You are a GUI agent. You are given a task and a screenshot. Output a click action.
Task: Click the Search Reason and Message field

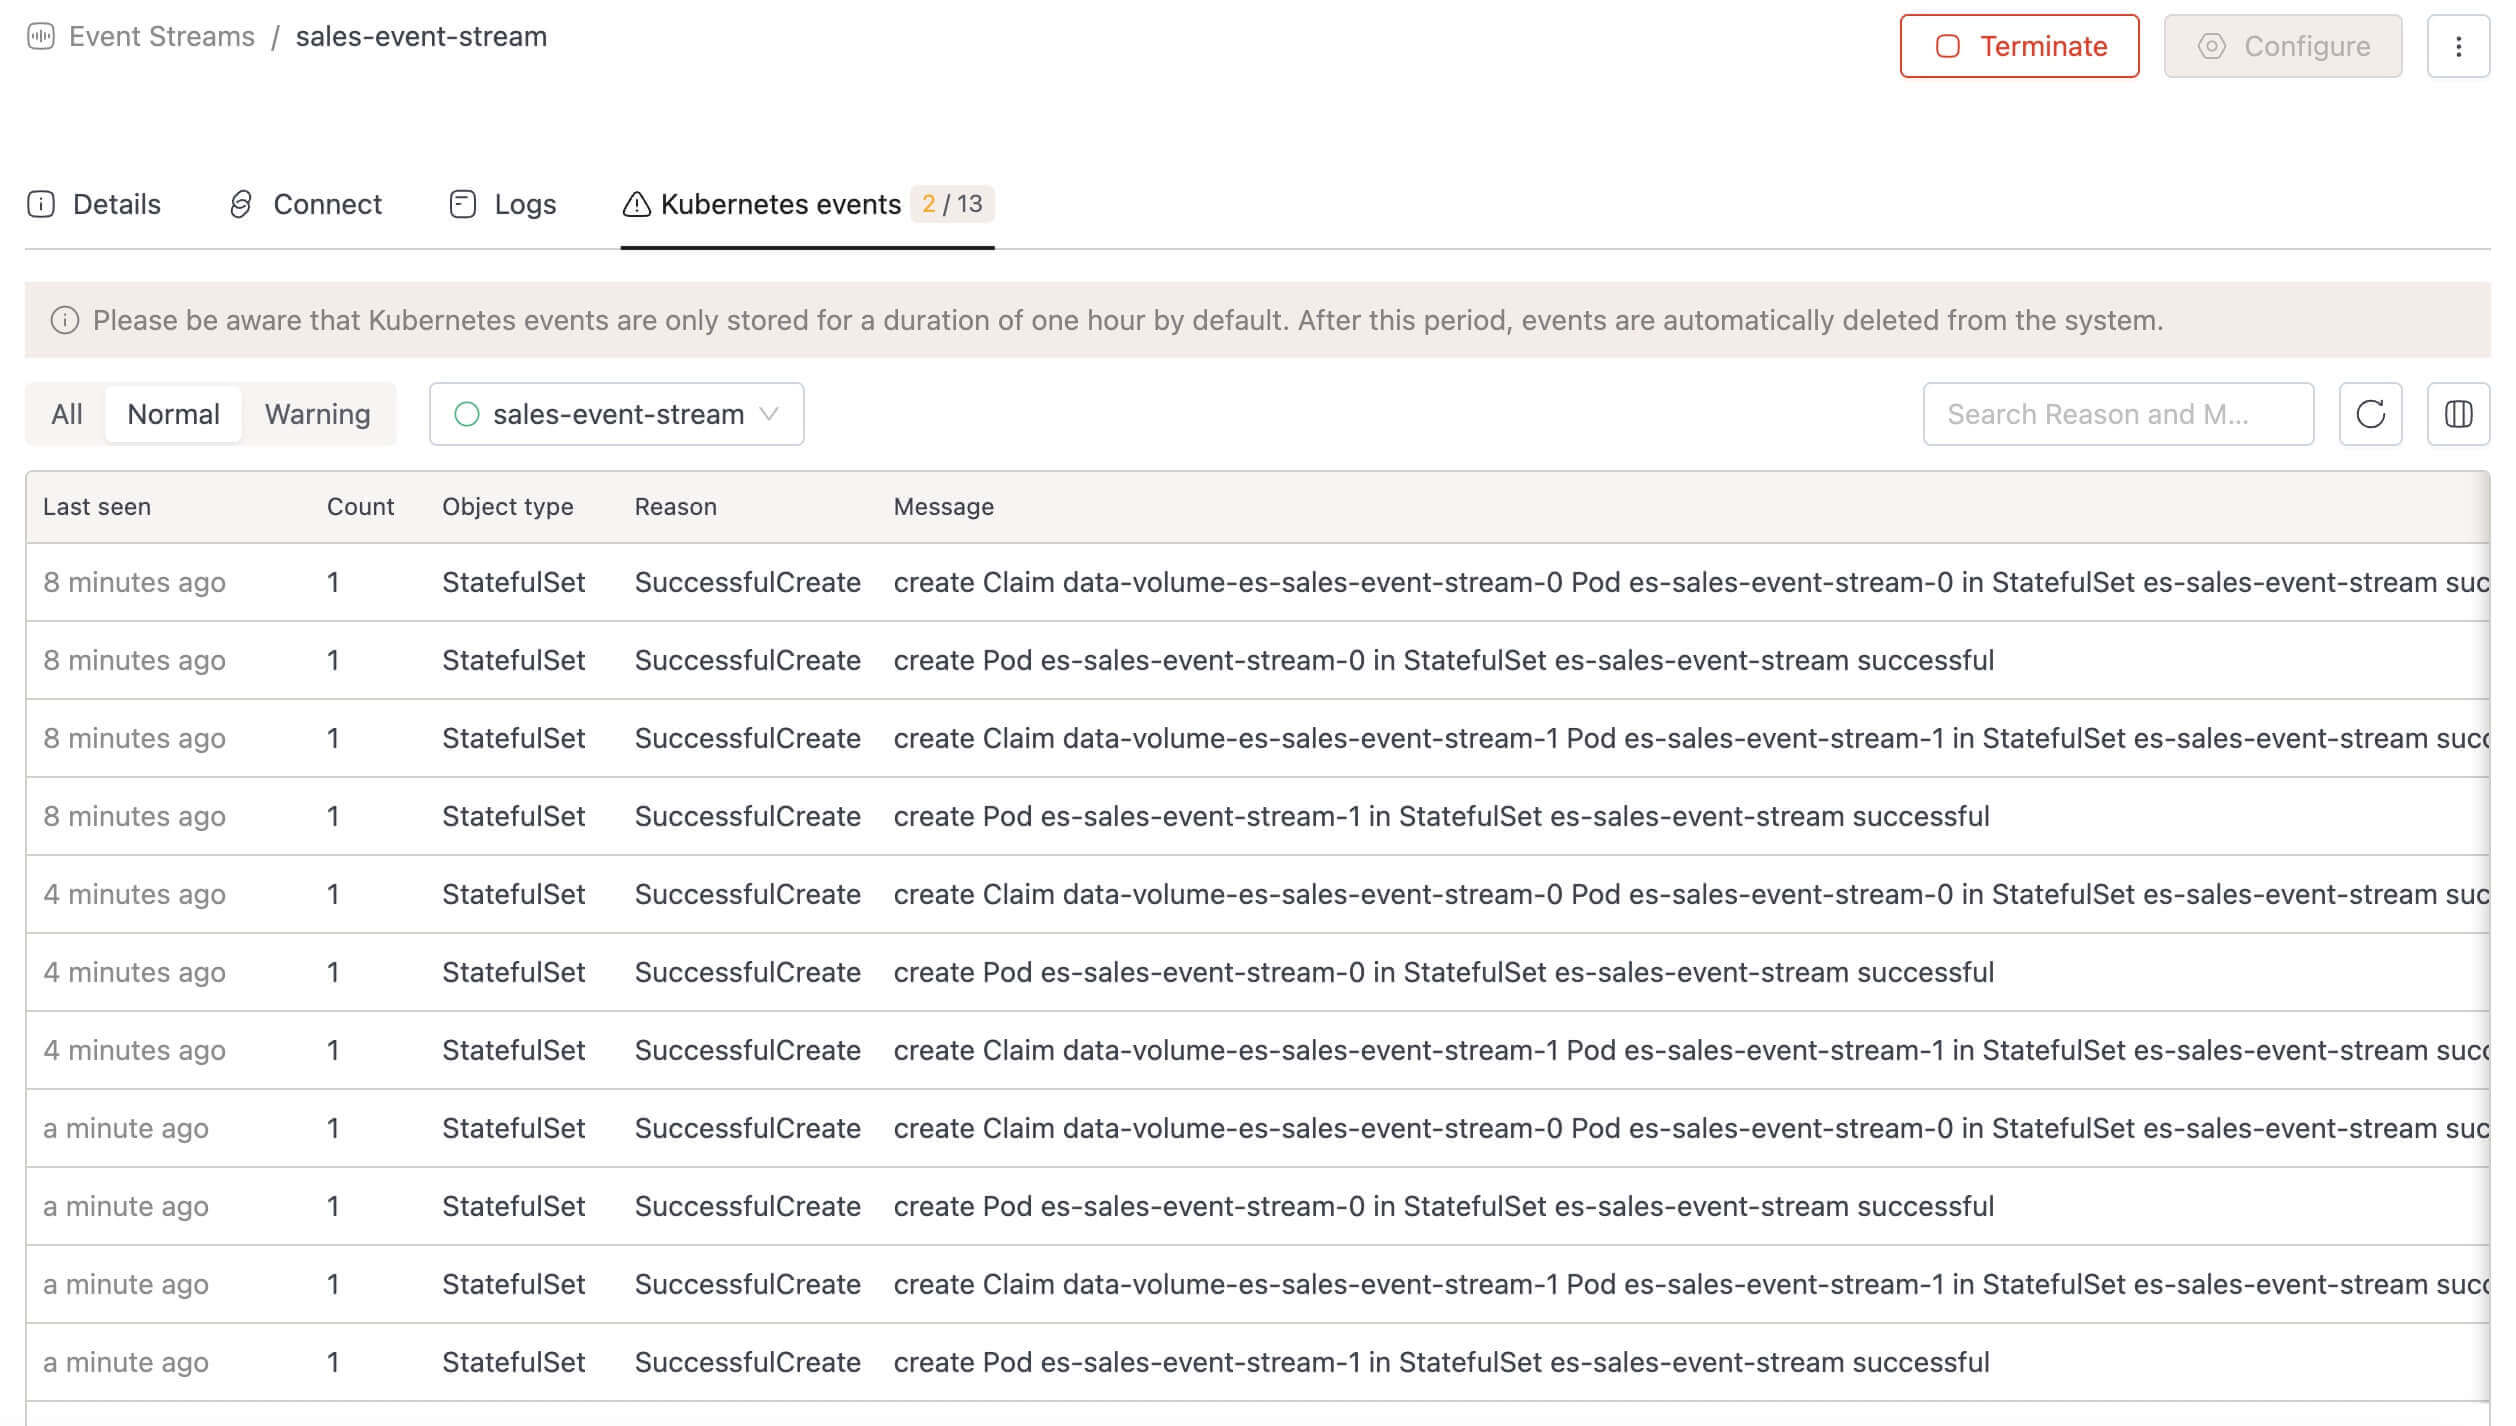[2118, 414]
